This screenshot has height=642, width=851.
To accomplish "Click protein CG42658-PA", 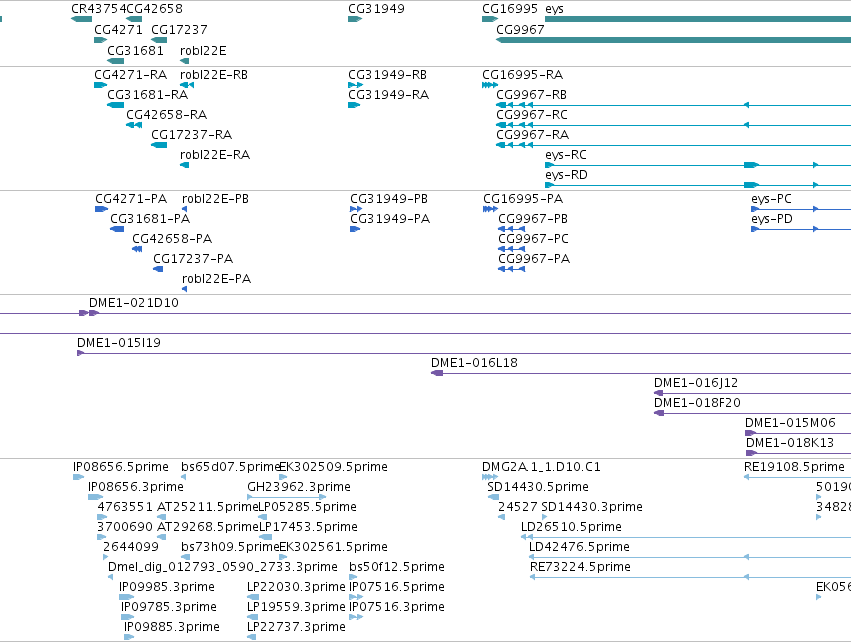I will (172, 239).
